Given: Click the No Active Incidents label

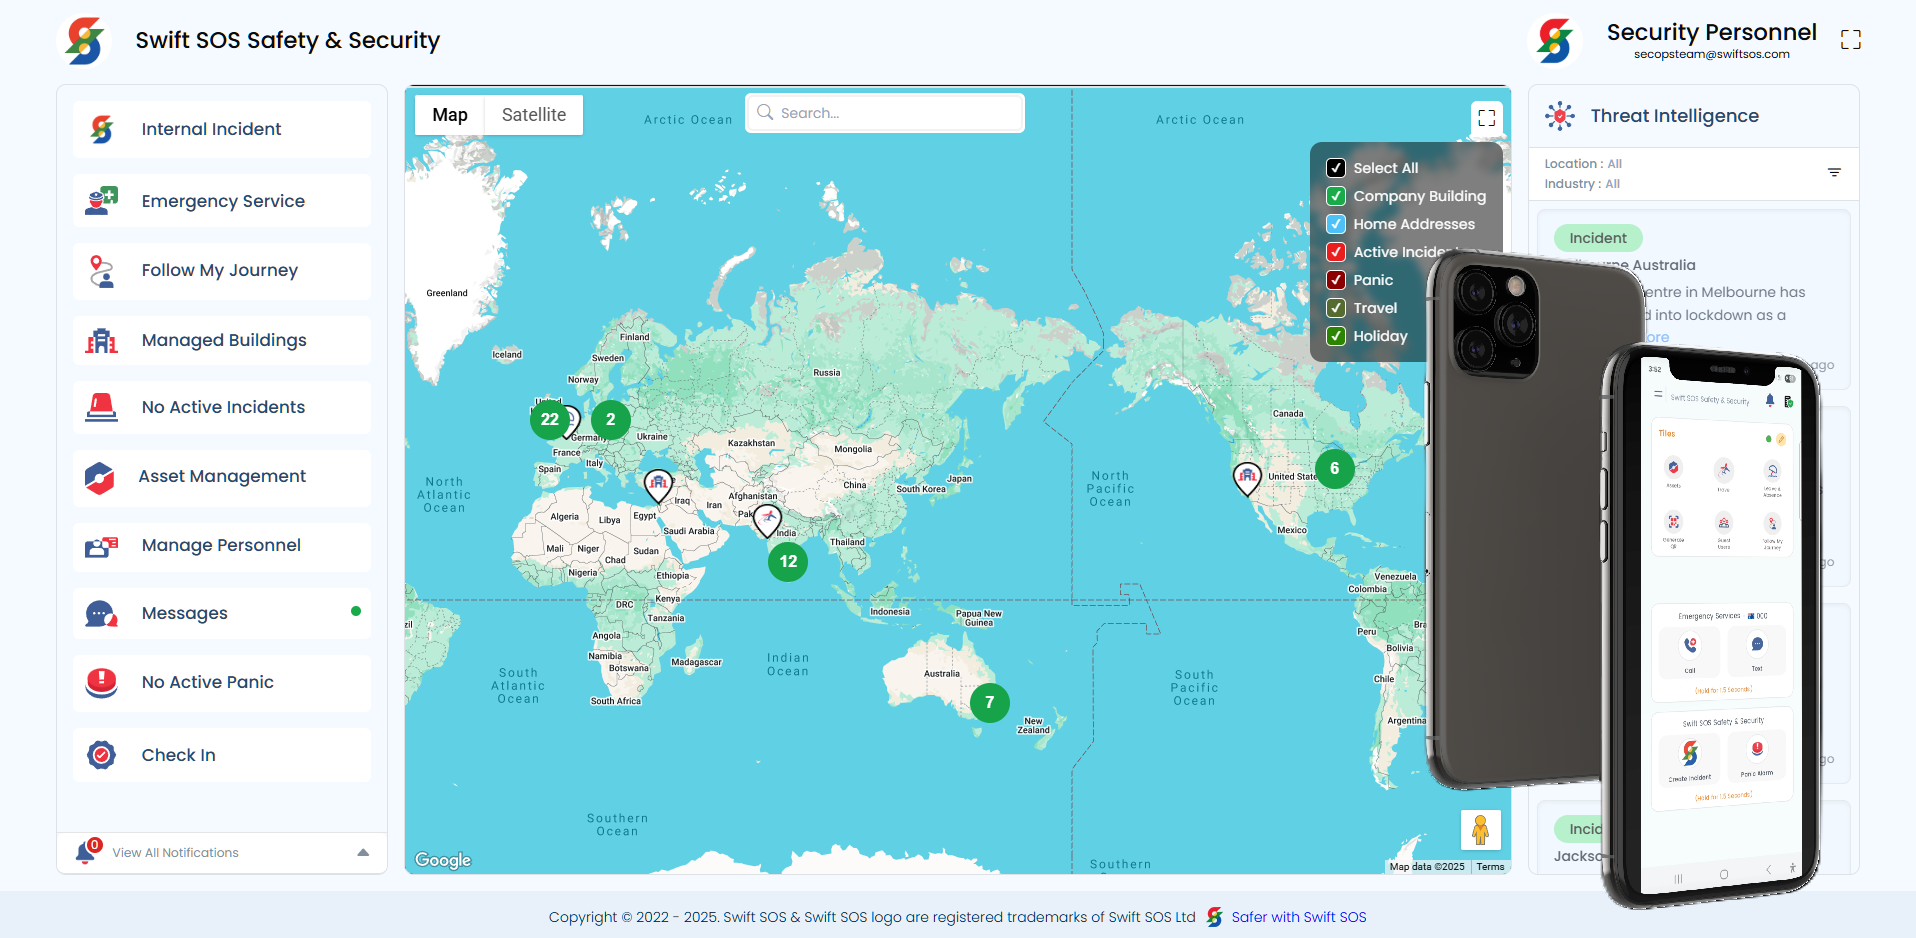Looking at the screenshot, I should 223,407.
